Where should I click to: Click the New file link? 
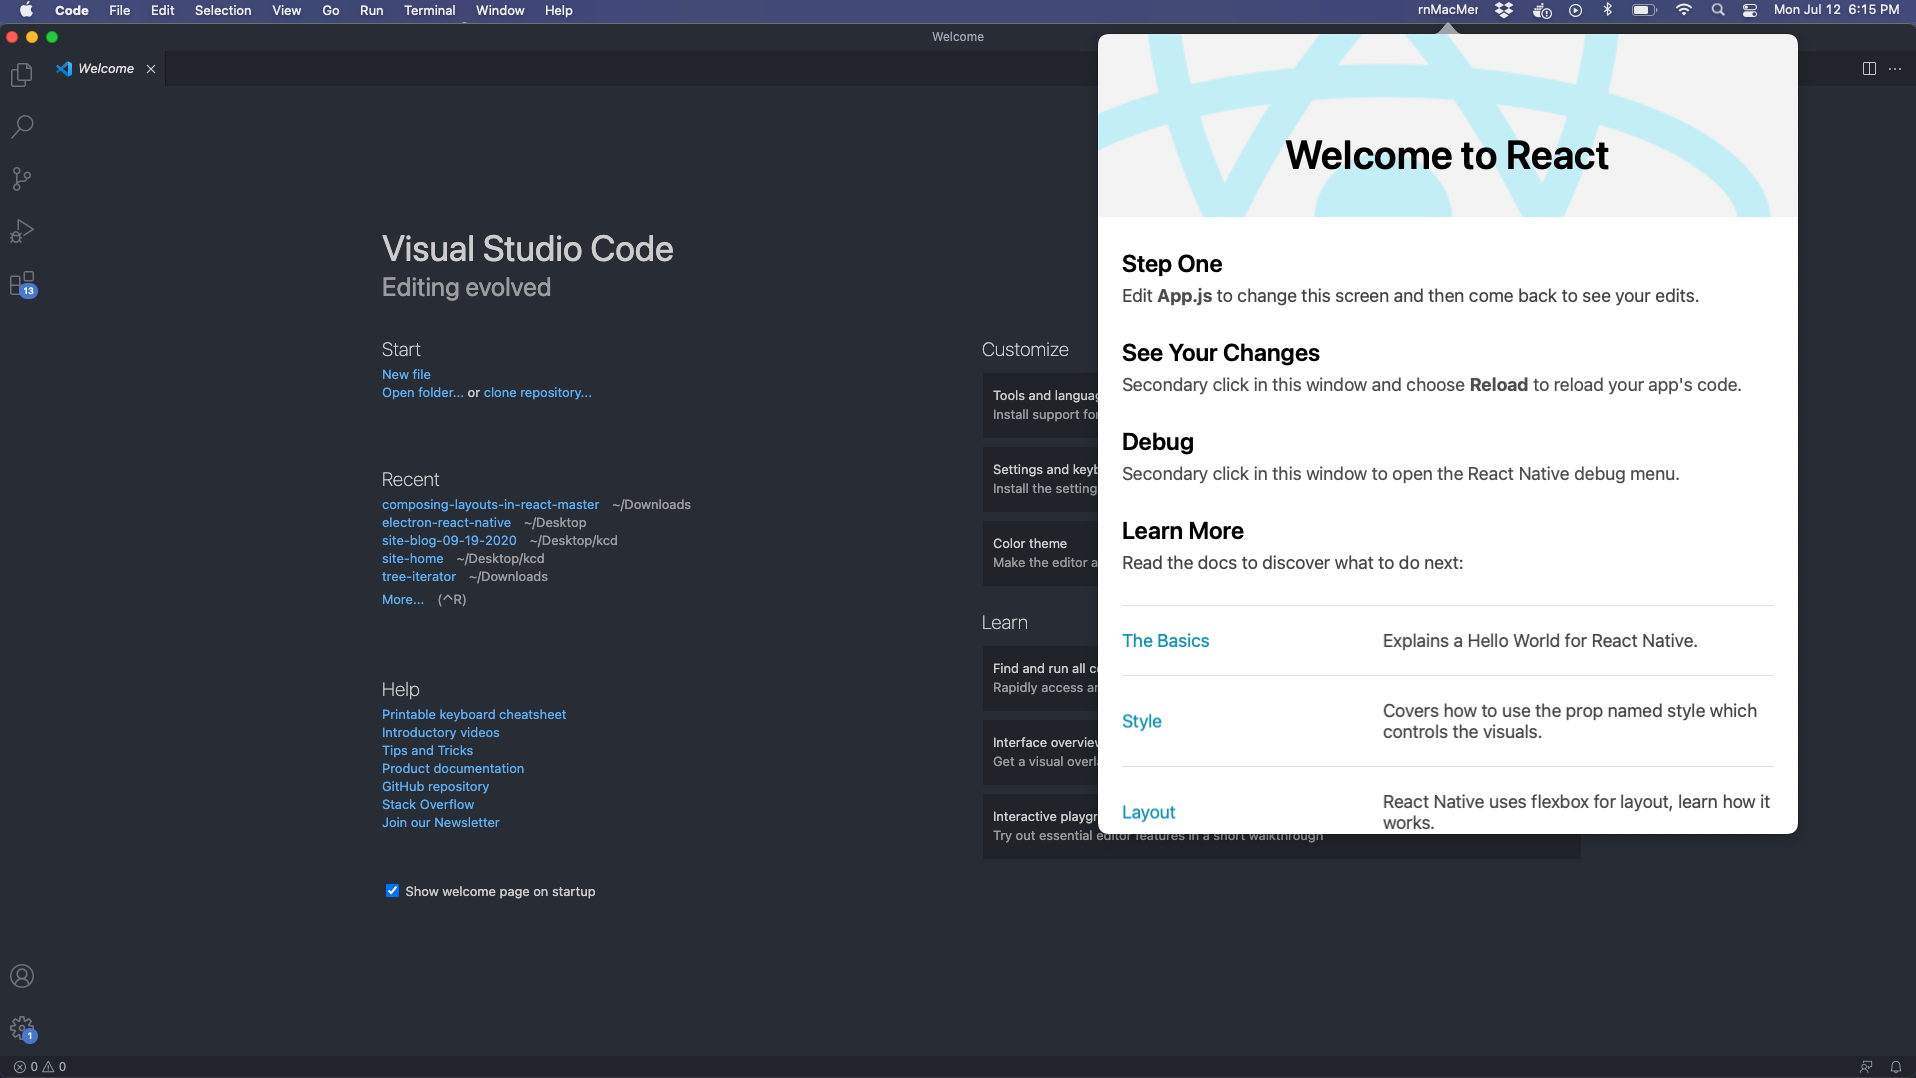tap(406, 375)
